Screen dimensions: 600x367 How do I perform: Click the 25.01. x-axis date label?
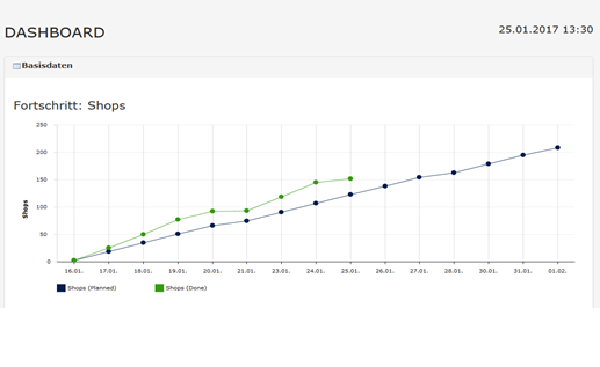[350, 271]
